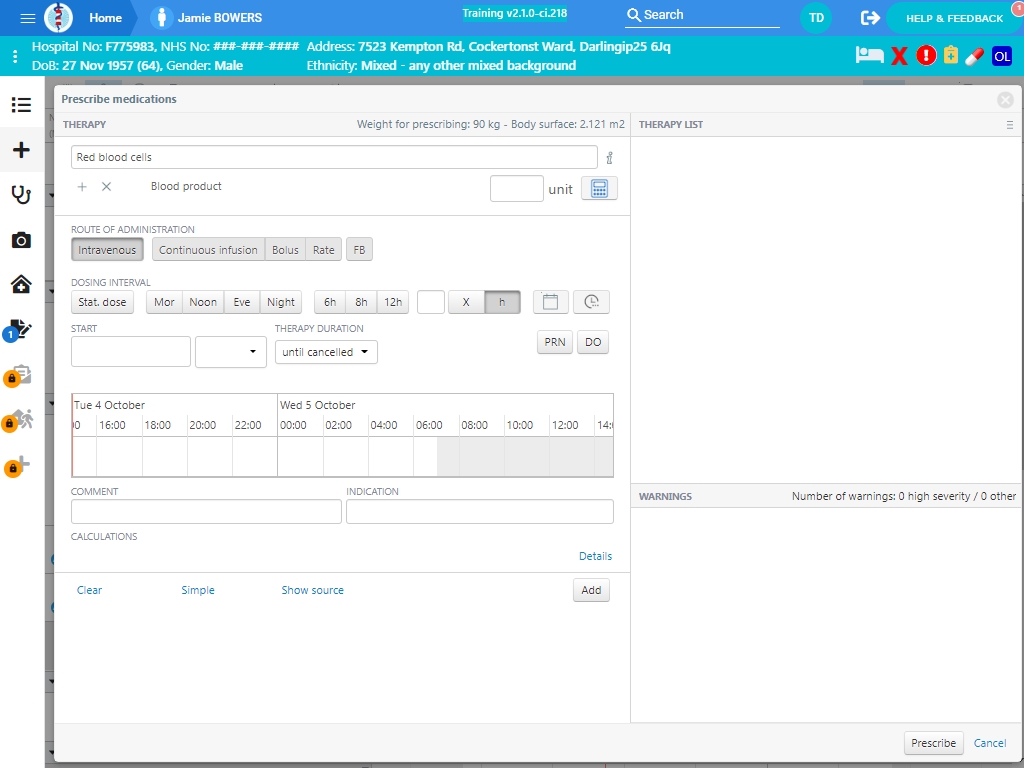
Task: Click the unit dose input field
Action: (517, 189)
